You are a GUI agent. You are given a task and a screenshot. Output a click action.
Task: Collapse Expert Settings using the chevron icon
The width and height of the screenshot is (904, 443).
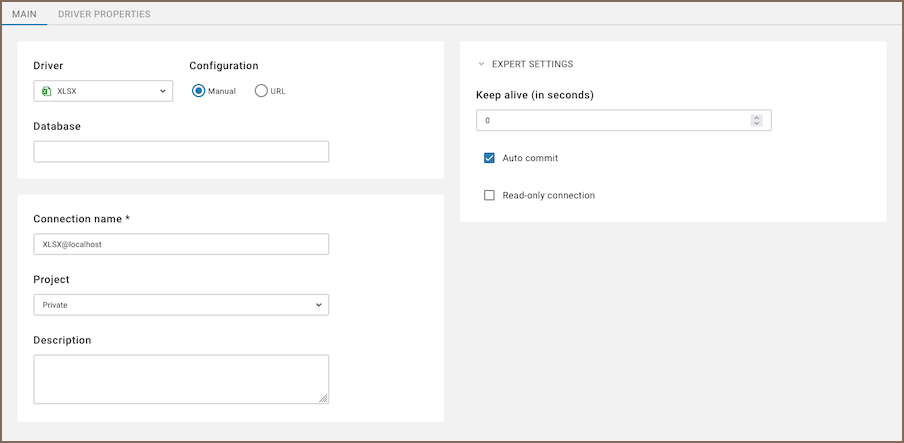(x=481, y=64)
